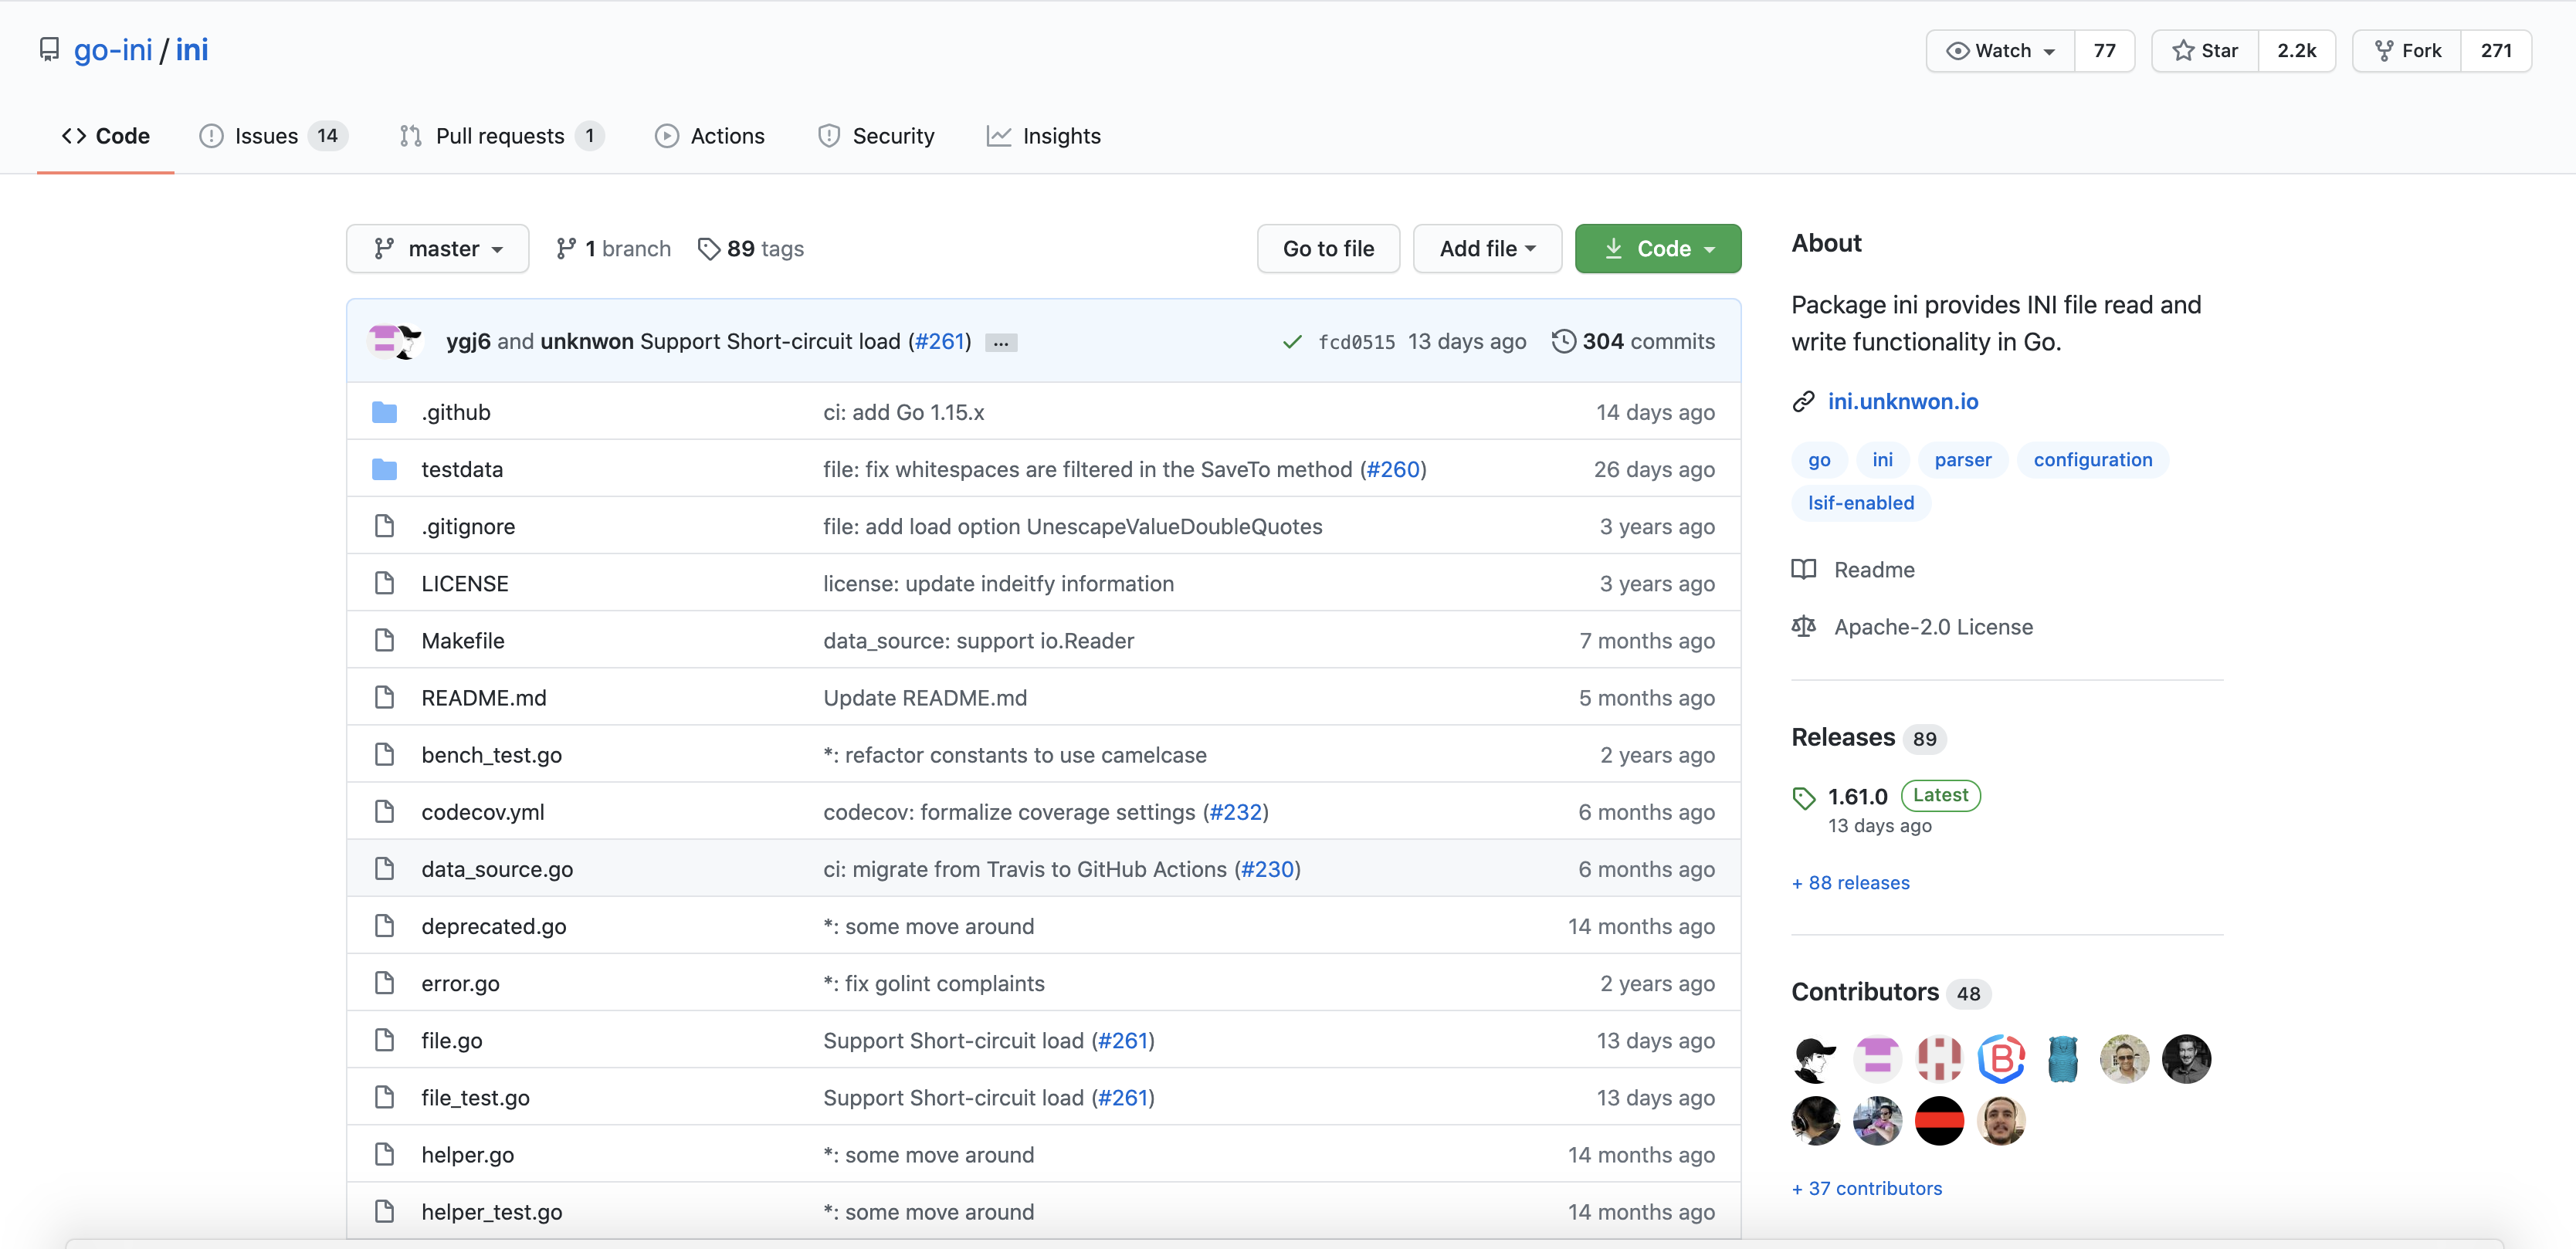This screenshot has width=2576, height=1249.
Task: Open the red and black circle contributor avatar
Action: (x=1940, y=1121)
